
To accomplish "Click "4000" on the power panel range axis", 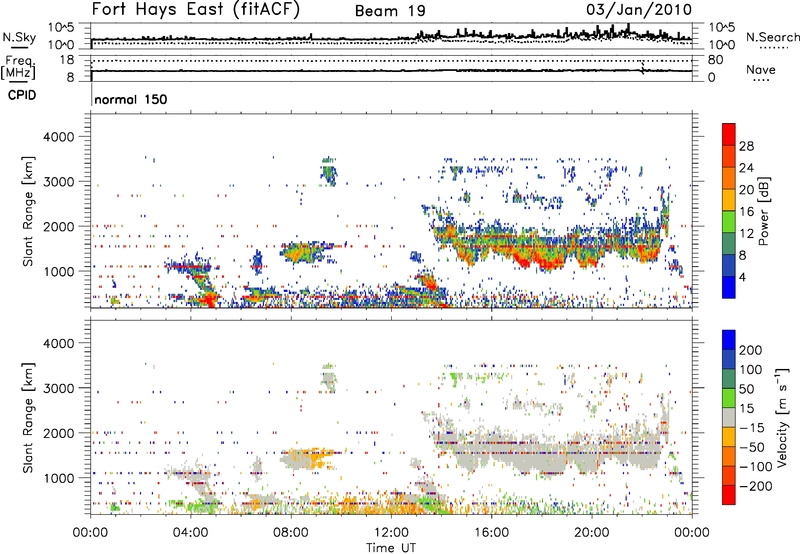I will click(58, 137).
